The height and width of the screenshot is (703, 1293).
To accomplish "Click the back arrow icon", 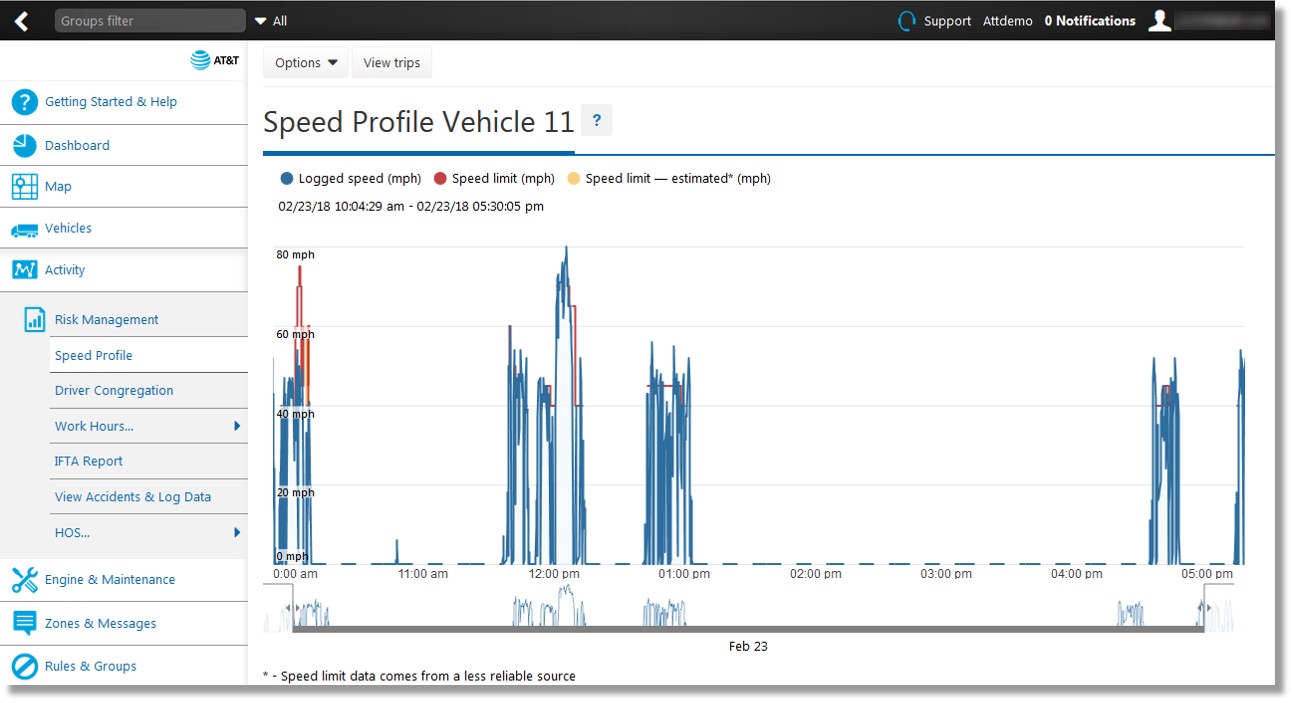I will [x=21, y=21].
